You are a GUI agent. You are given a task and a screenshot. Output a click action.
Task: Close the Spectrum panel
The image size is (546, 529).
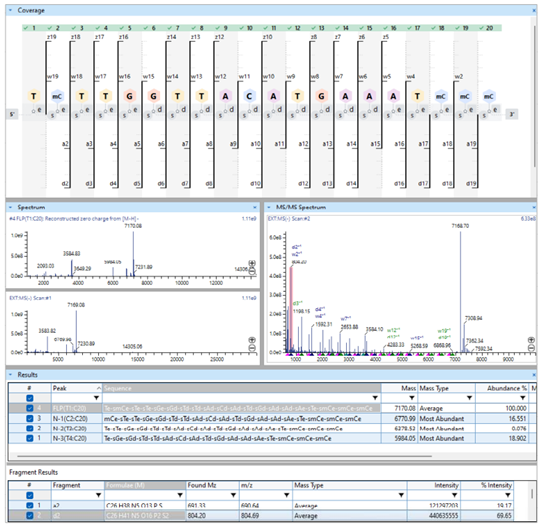[255, 207]
